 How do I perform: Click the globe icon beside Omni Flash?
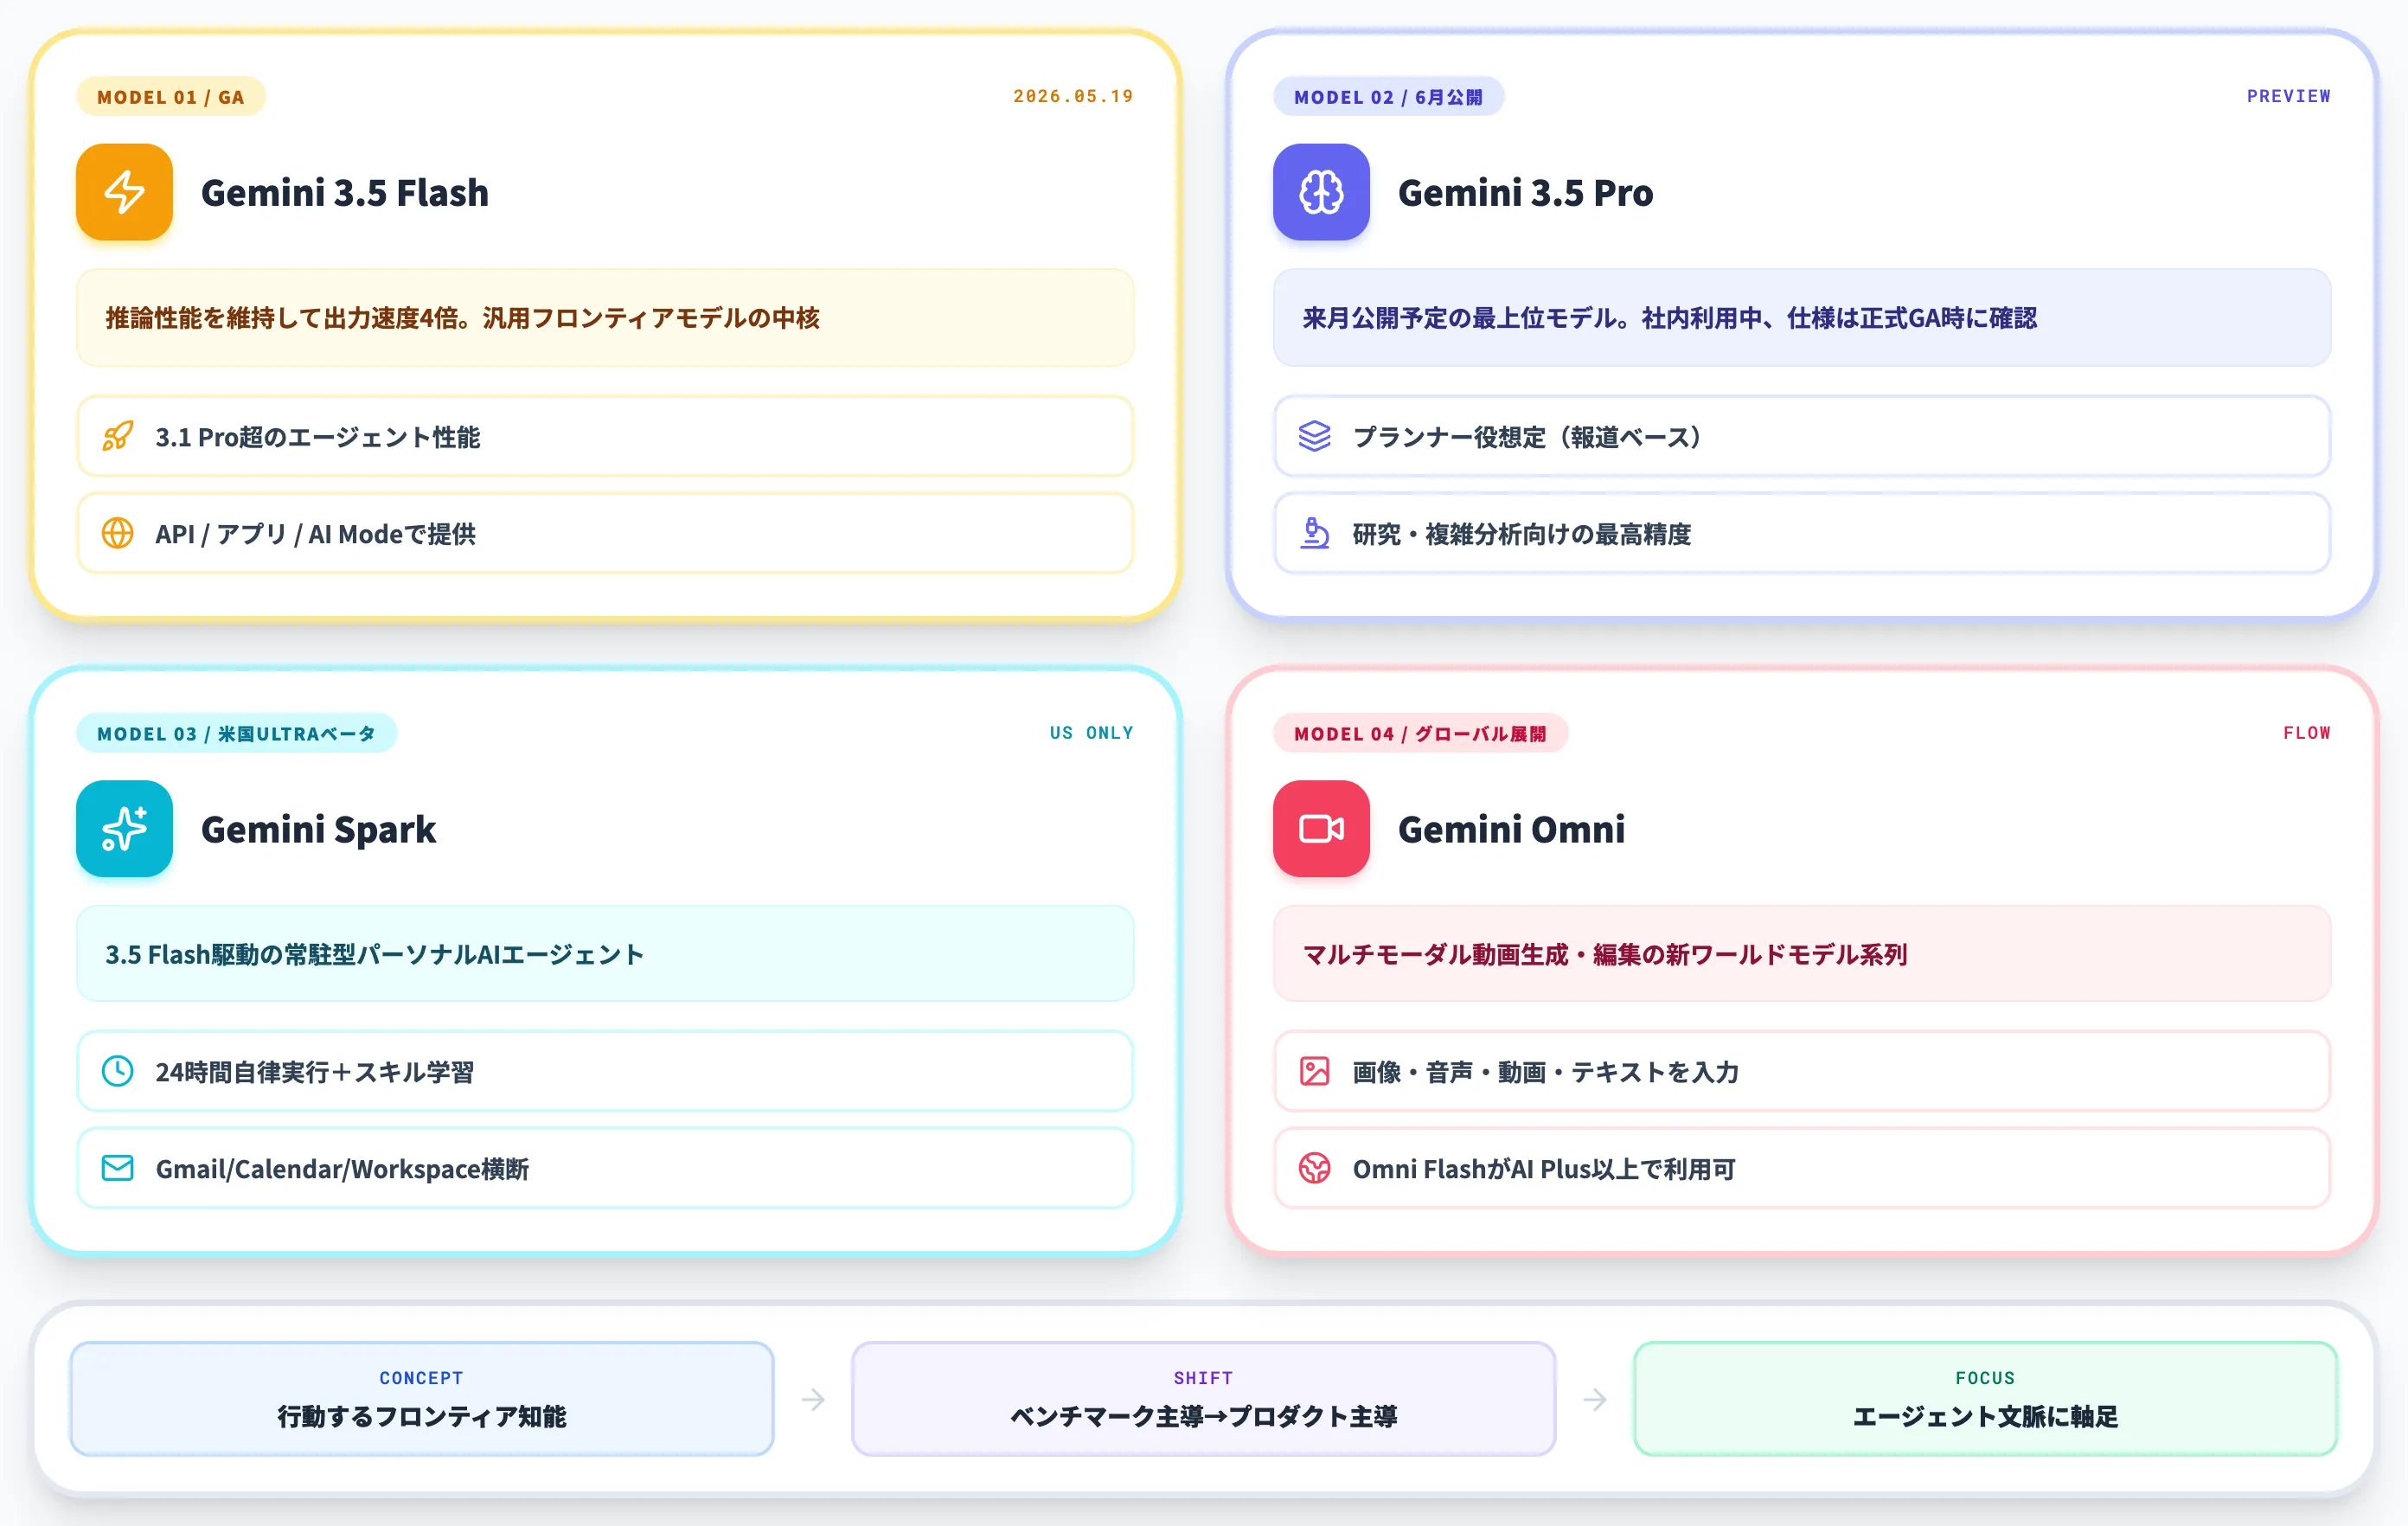coord(1315,1169)
